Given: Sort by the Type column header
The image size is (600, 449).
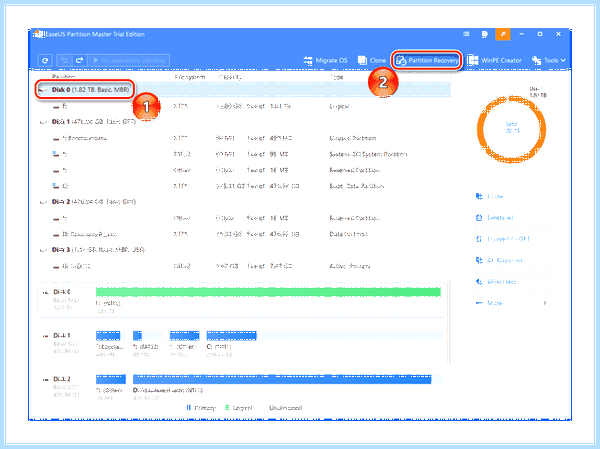Looking at the screenshot, I should coord(337,77).
